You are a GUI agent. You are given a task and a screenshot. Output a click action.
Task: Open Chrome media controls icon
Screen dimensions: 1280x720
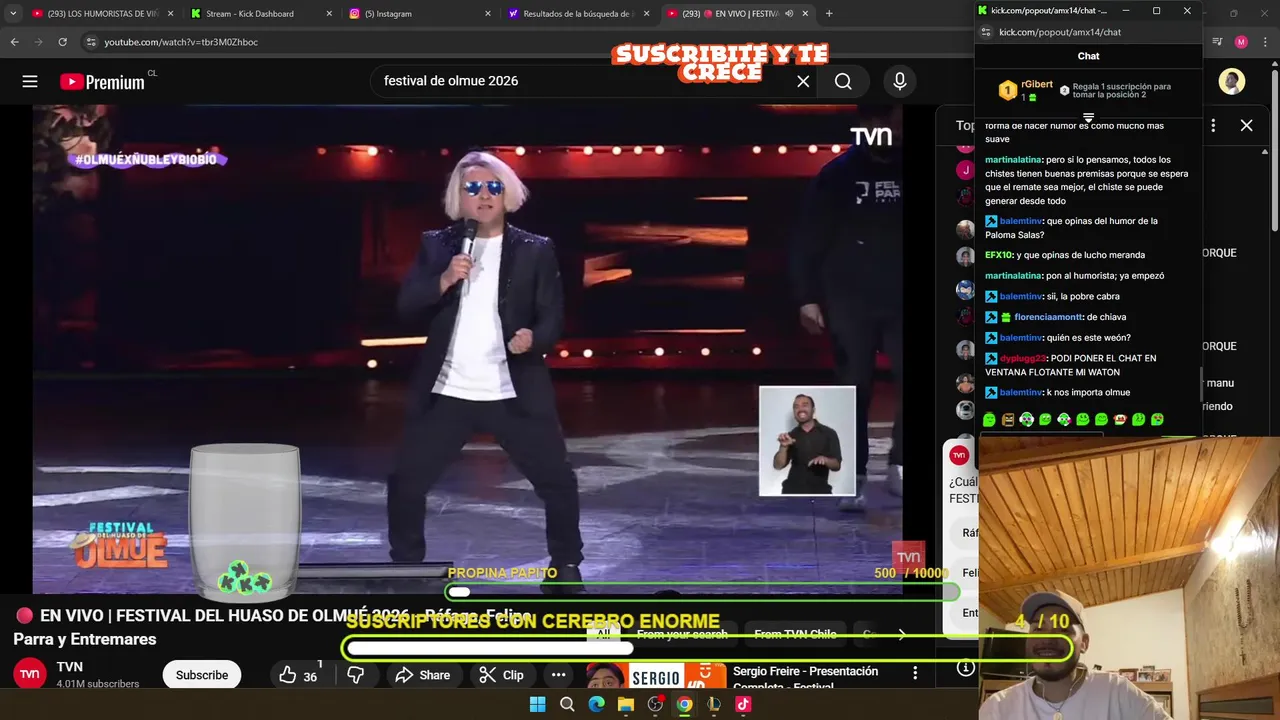point(1217,42)
